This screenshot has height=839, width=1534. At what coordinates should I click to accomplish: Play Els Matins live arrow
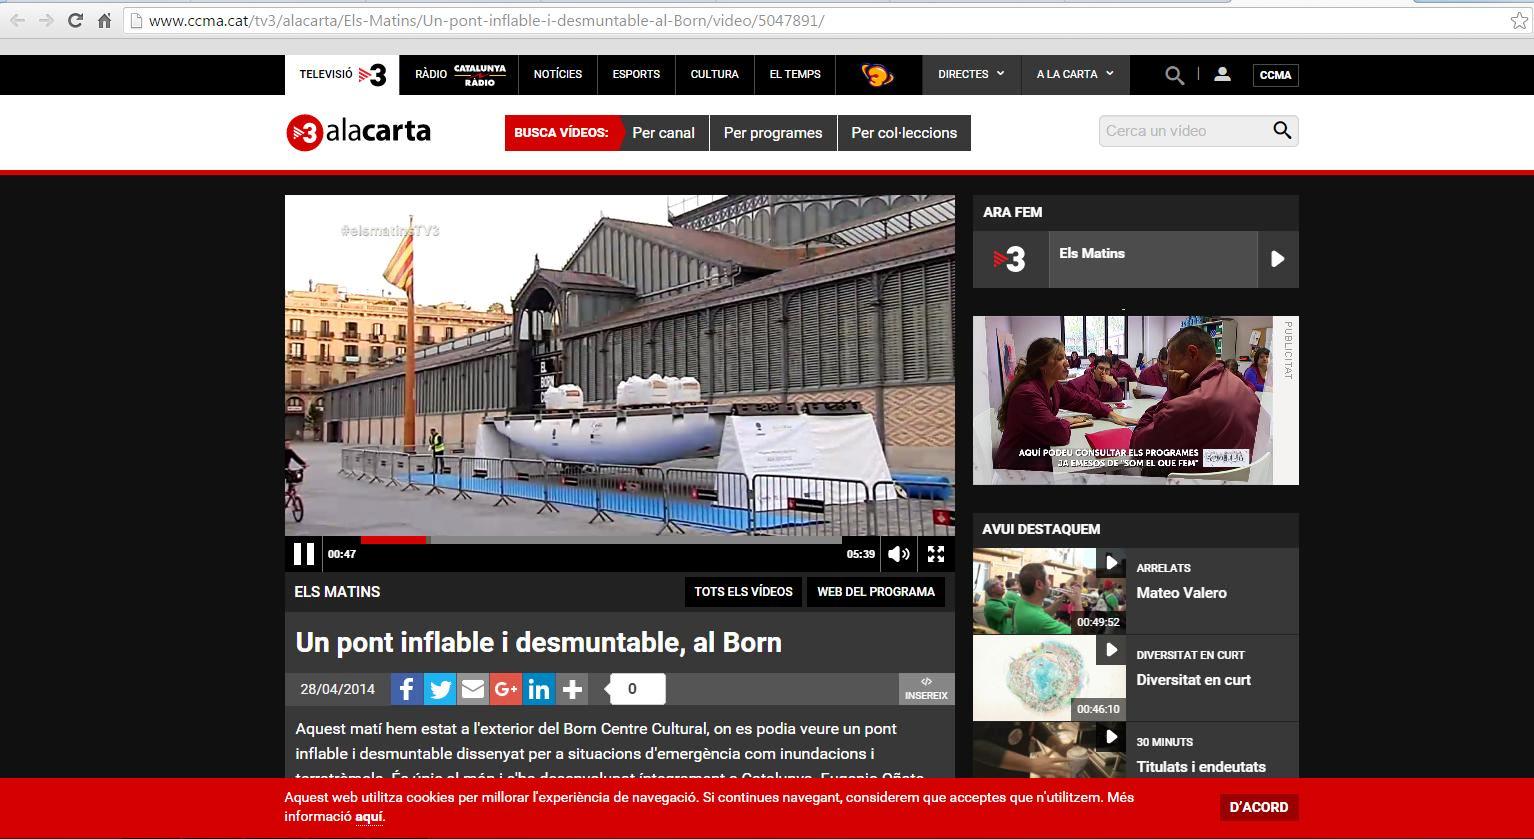click(x=1278, y=260)
